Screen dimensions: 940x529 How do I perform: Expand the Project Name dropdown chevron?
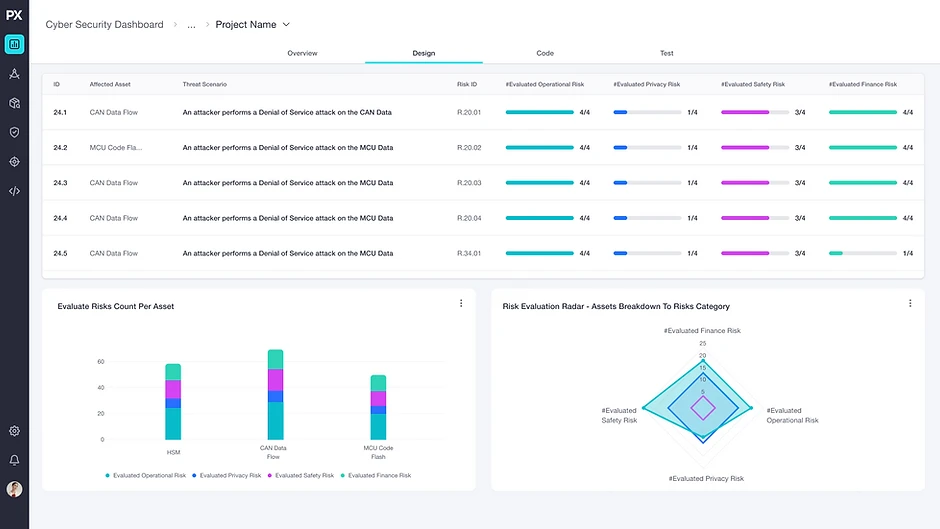286,25
